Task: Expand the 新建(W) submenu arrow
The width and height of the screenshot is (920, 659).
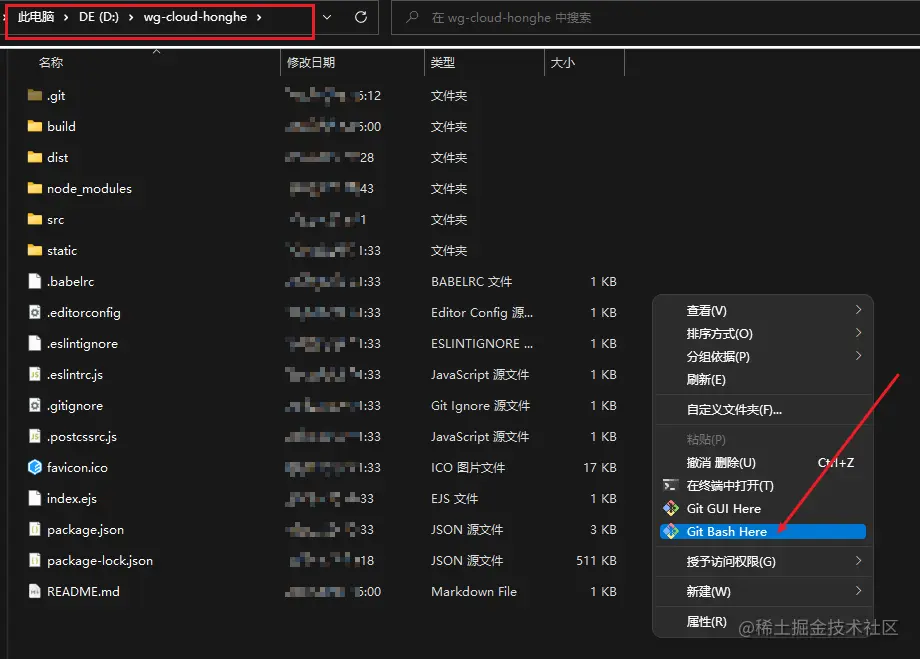Action: (858, 590)
